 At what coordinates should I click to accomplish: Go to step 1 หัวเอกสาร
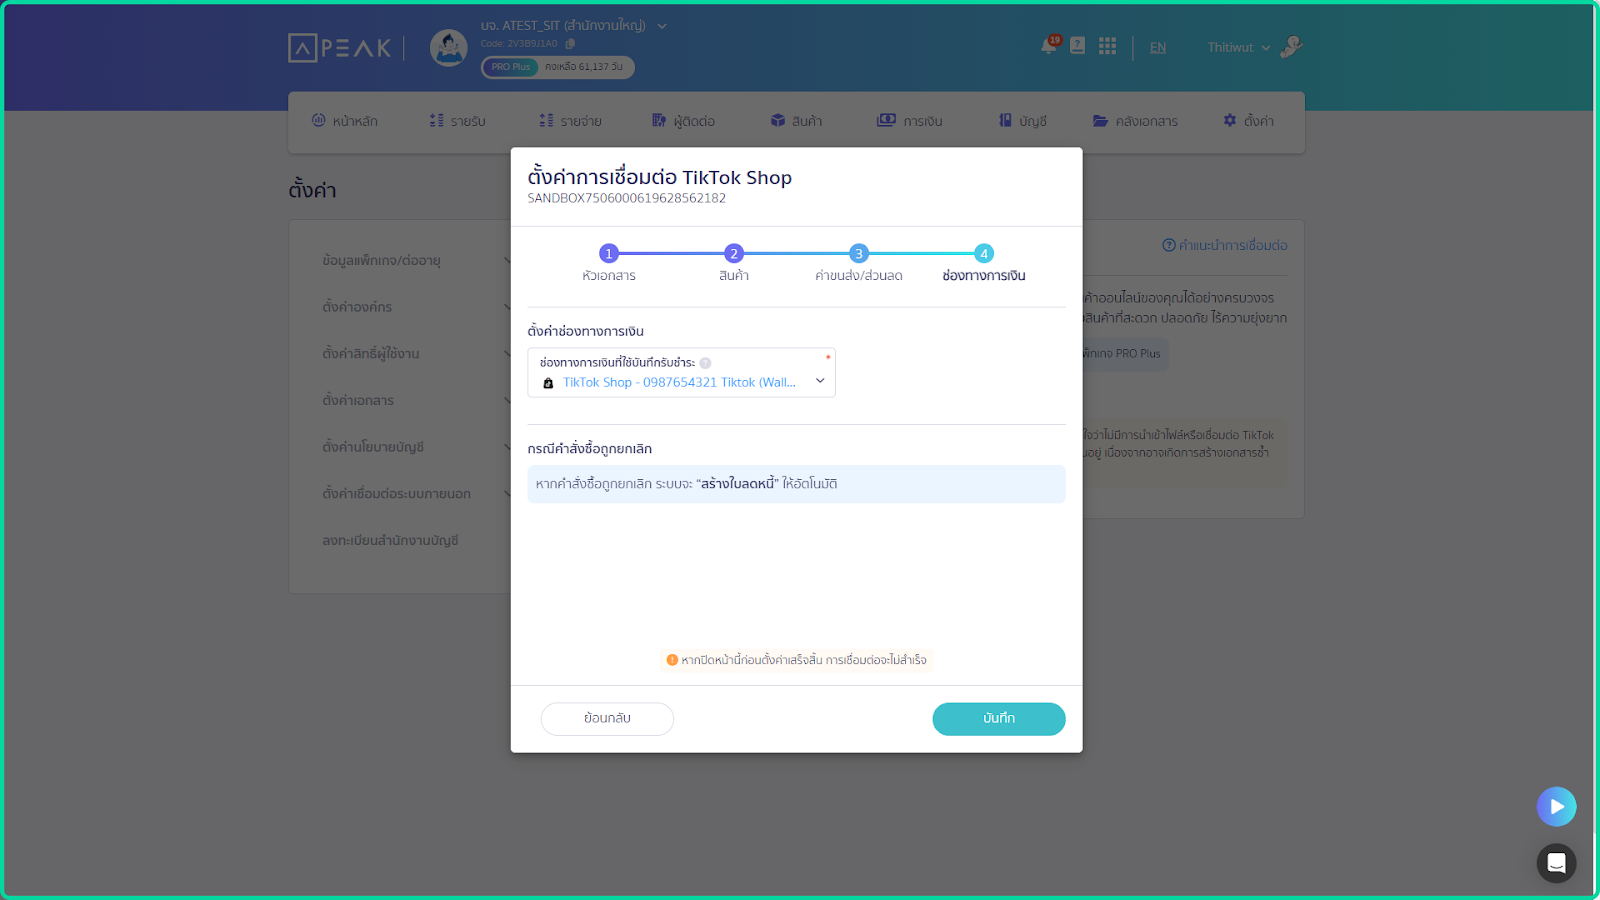(609, 254)
